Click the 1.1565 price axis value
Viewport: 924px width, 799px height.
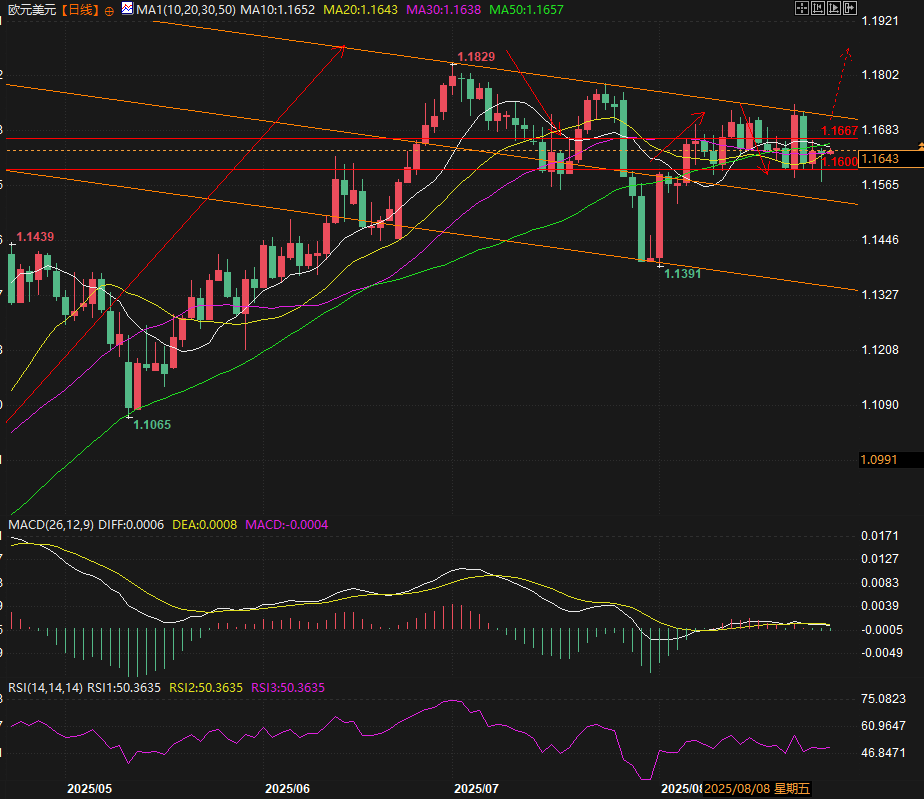(880, 184)
